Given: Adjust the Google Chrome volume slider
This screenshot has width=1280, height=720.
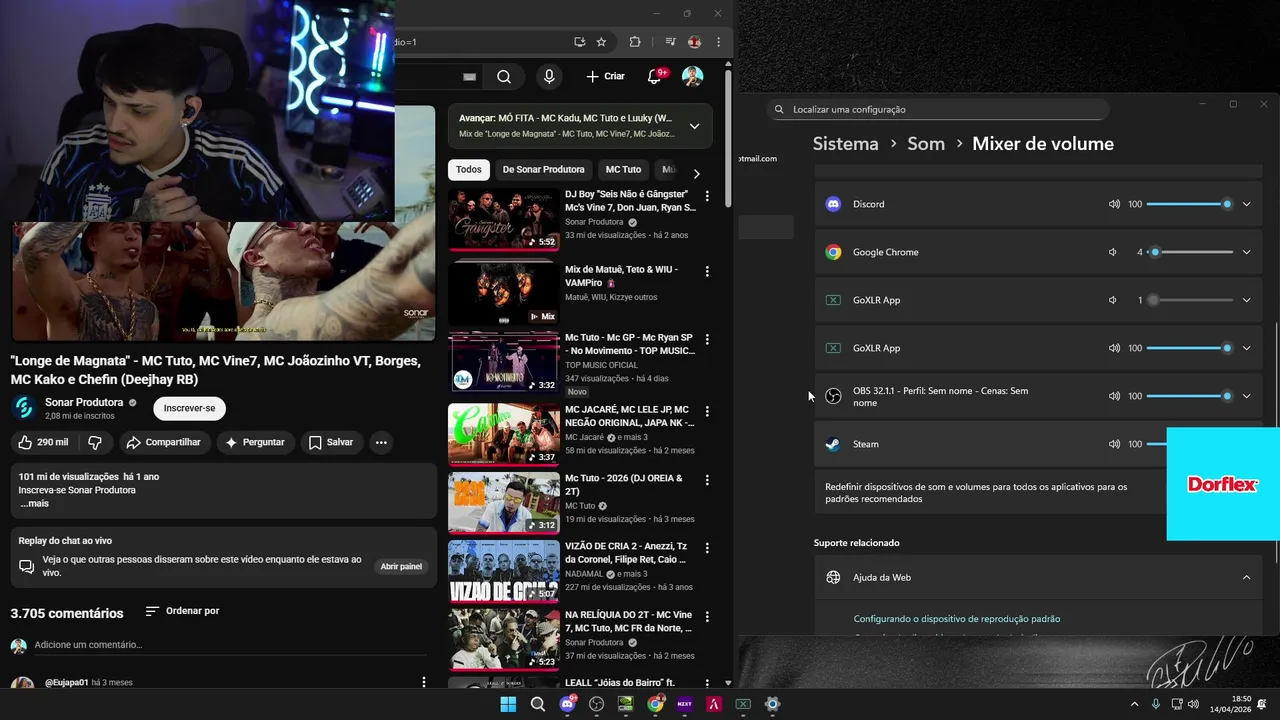Looking at the screenshot, I should (1190, 252).
